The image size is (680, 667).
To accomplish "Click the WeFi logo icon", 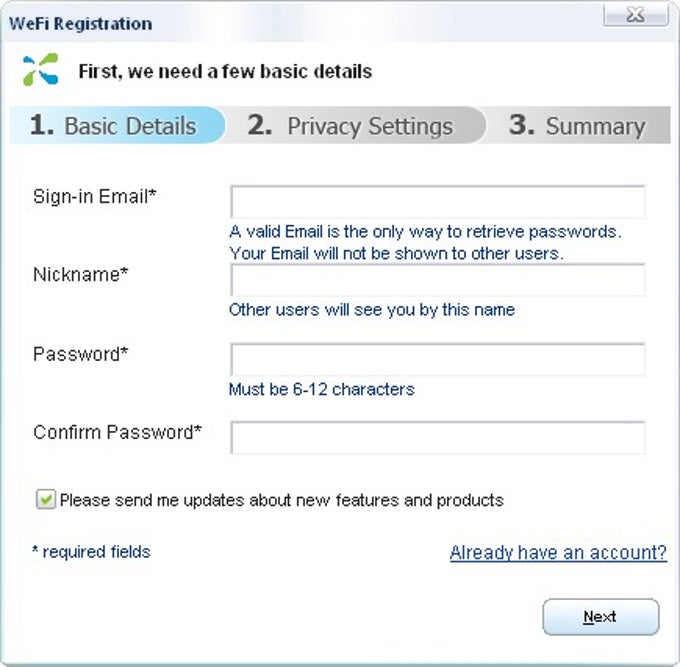I will [40, 69].
